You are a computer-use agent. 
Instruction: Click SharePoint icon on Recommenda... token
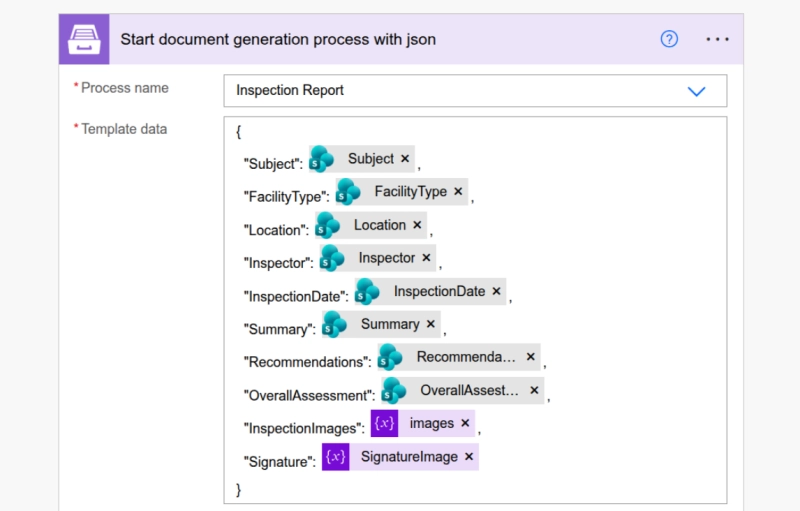click(391, 357)
